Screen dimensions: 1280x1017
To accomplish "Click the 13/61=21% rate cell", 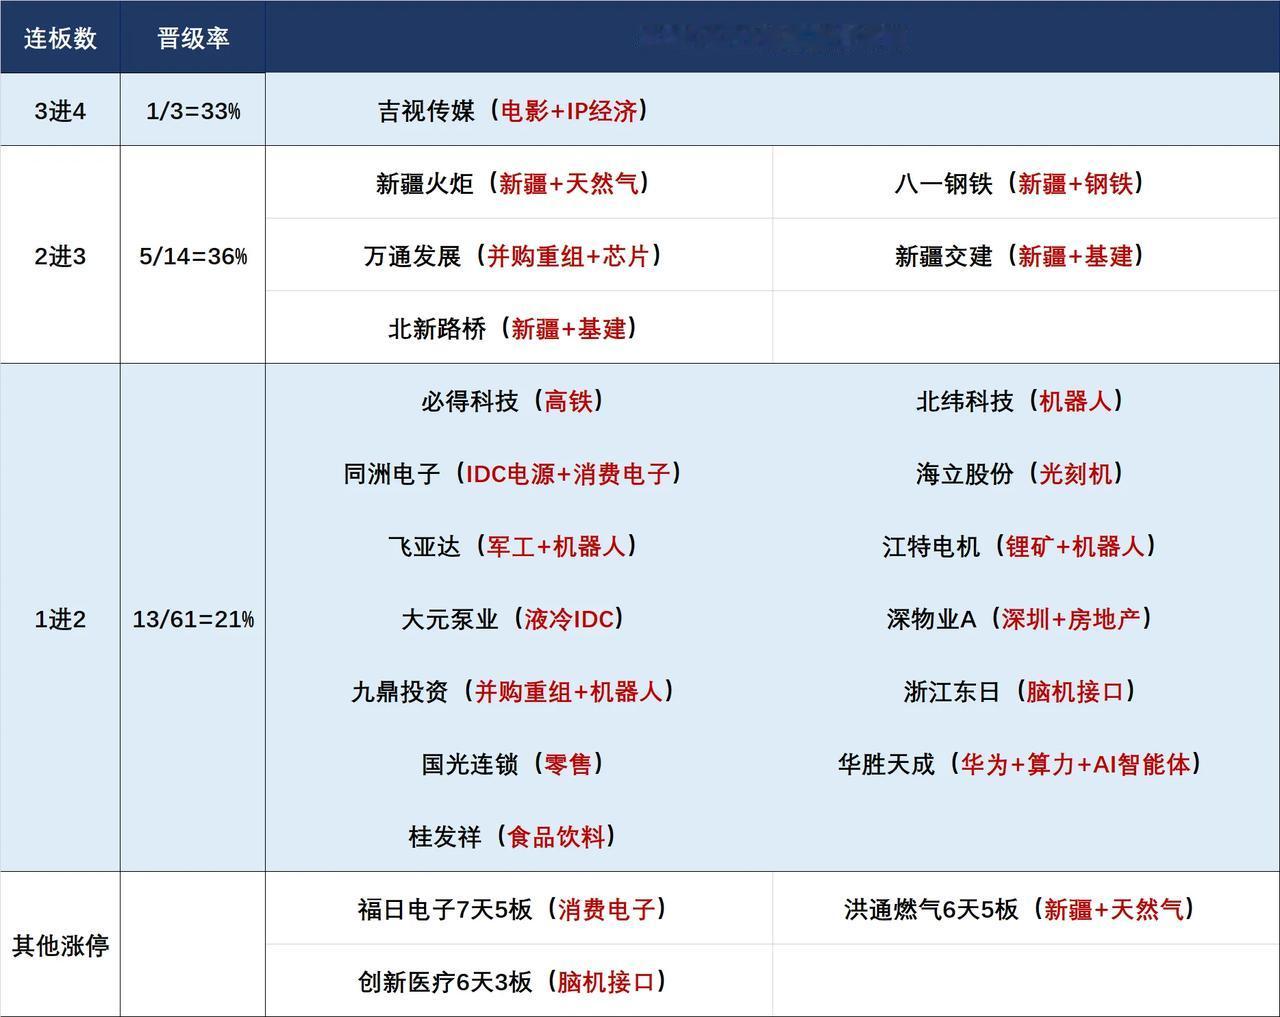I will tap(193, 619).
